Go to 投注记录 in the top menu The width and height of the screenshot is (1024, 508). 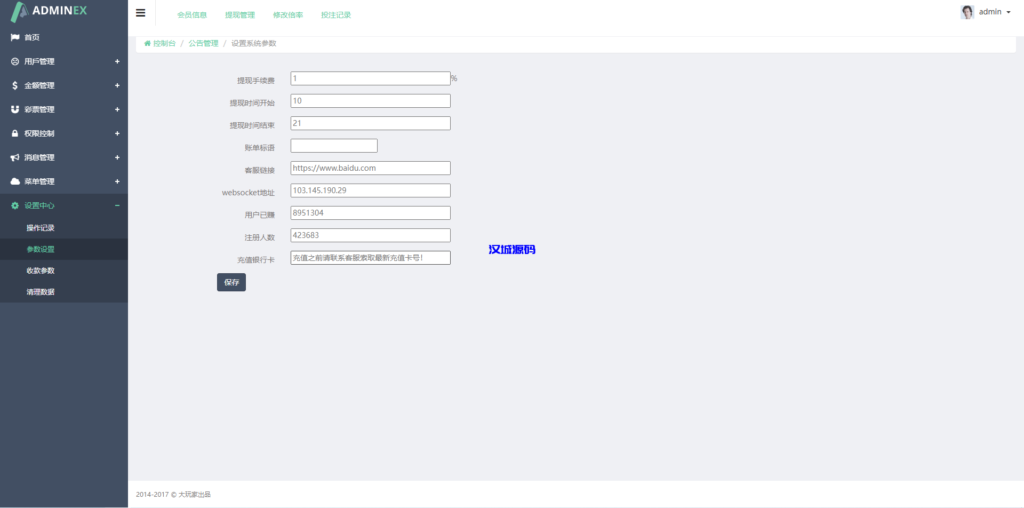335,15
